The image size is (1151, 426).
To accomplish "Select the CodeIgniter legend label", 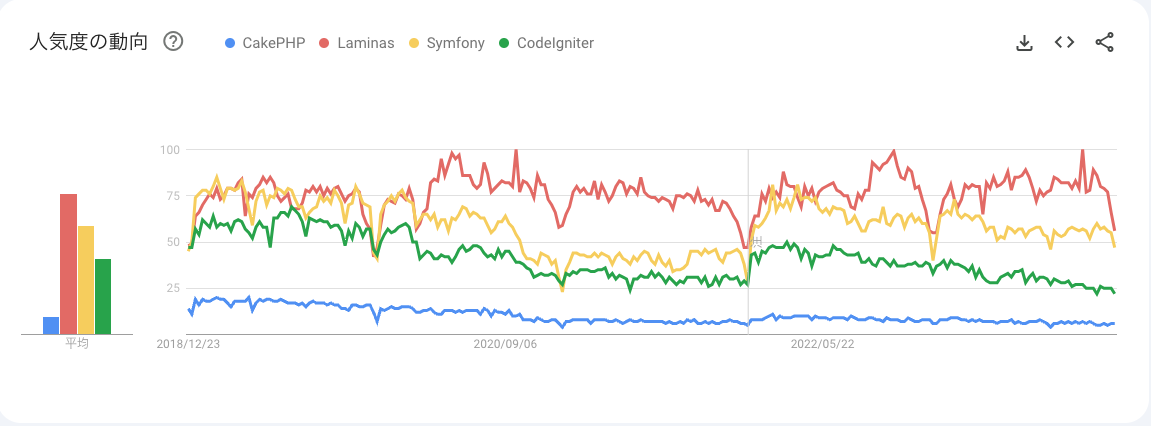I will coord(555,43).
